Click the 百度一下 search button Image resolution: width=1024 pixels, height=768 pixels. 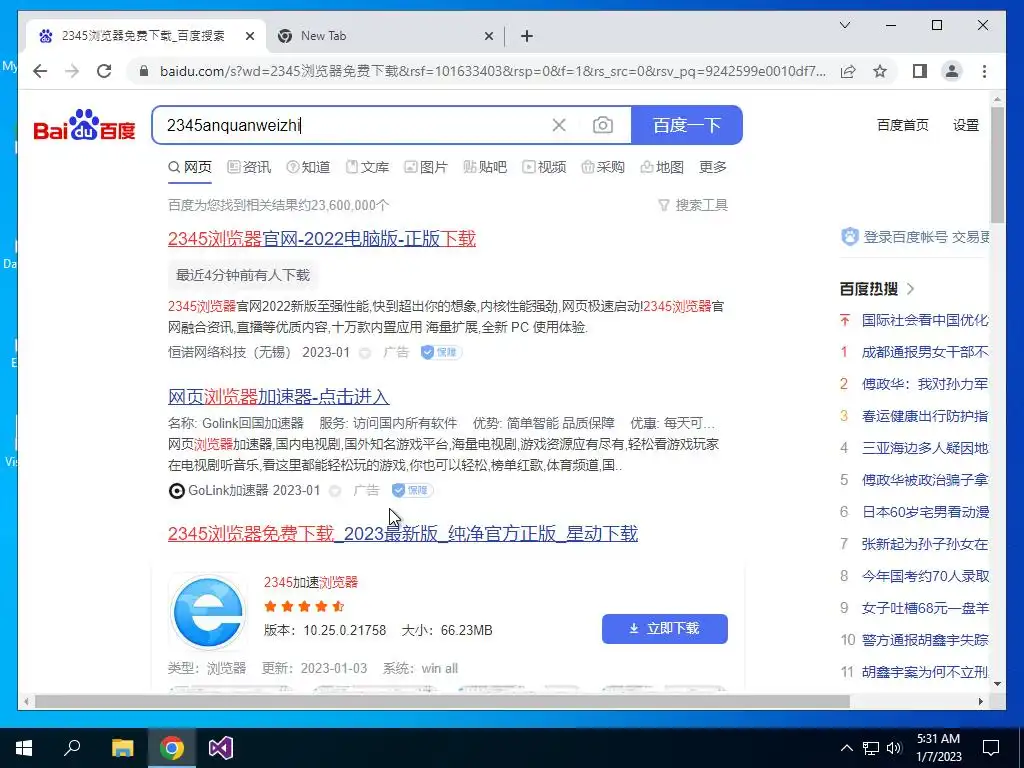[x=686, y=125]
